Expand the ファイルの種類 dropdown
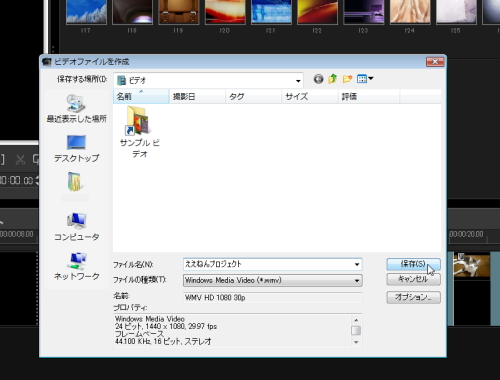Screen dimensions: 500x380 tap(357, 281)
